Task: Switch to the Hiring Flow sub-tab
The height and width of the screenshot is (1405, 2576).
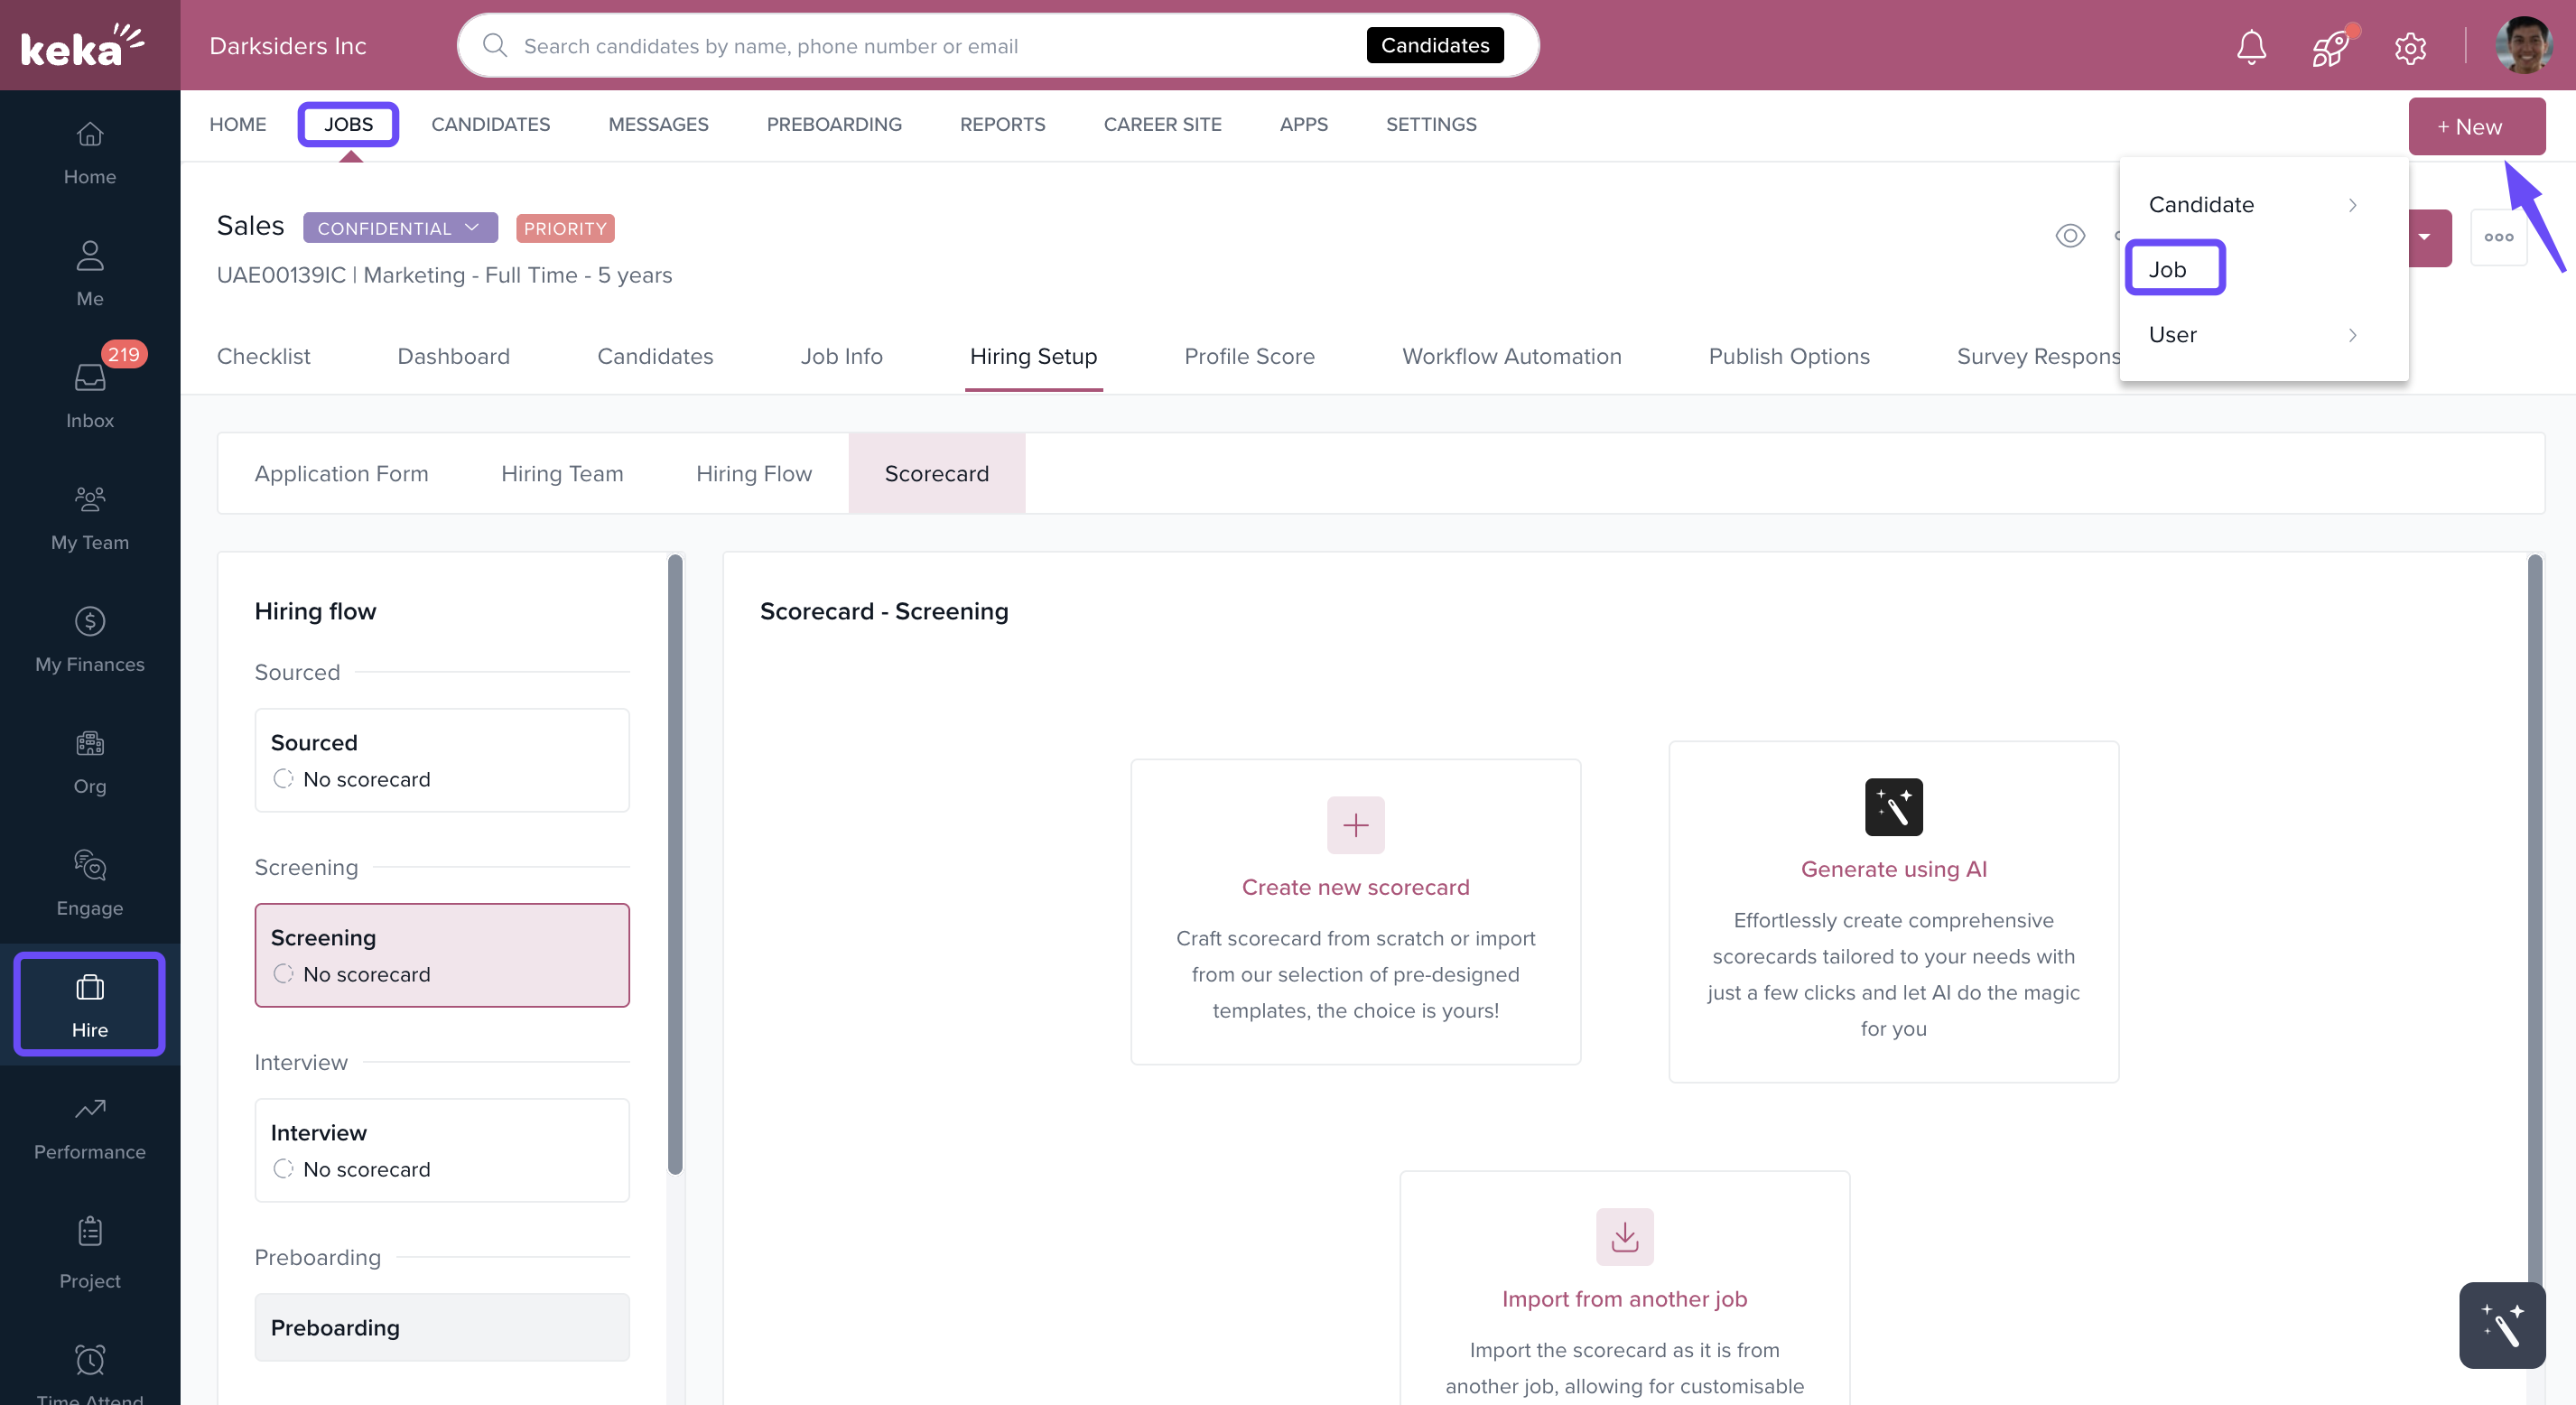Action: pos(753,474)
